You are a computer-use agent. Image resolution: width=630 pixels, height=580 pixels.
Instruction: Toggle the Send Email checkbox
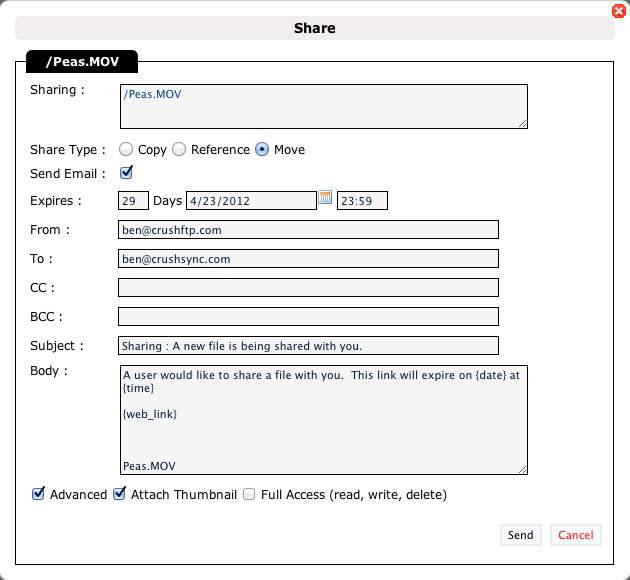point(126,173)
